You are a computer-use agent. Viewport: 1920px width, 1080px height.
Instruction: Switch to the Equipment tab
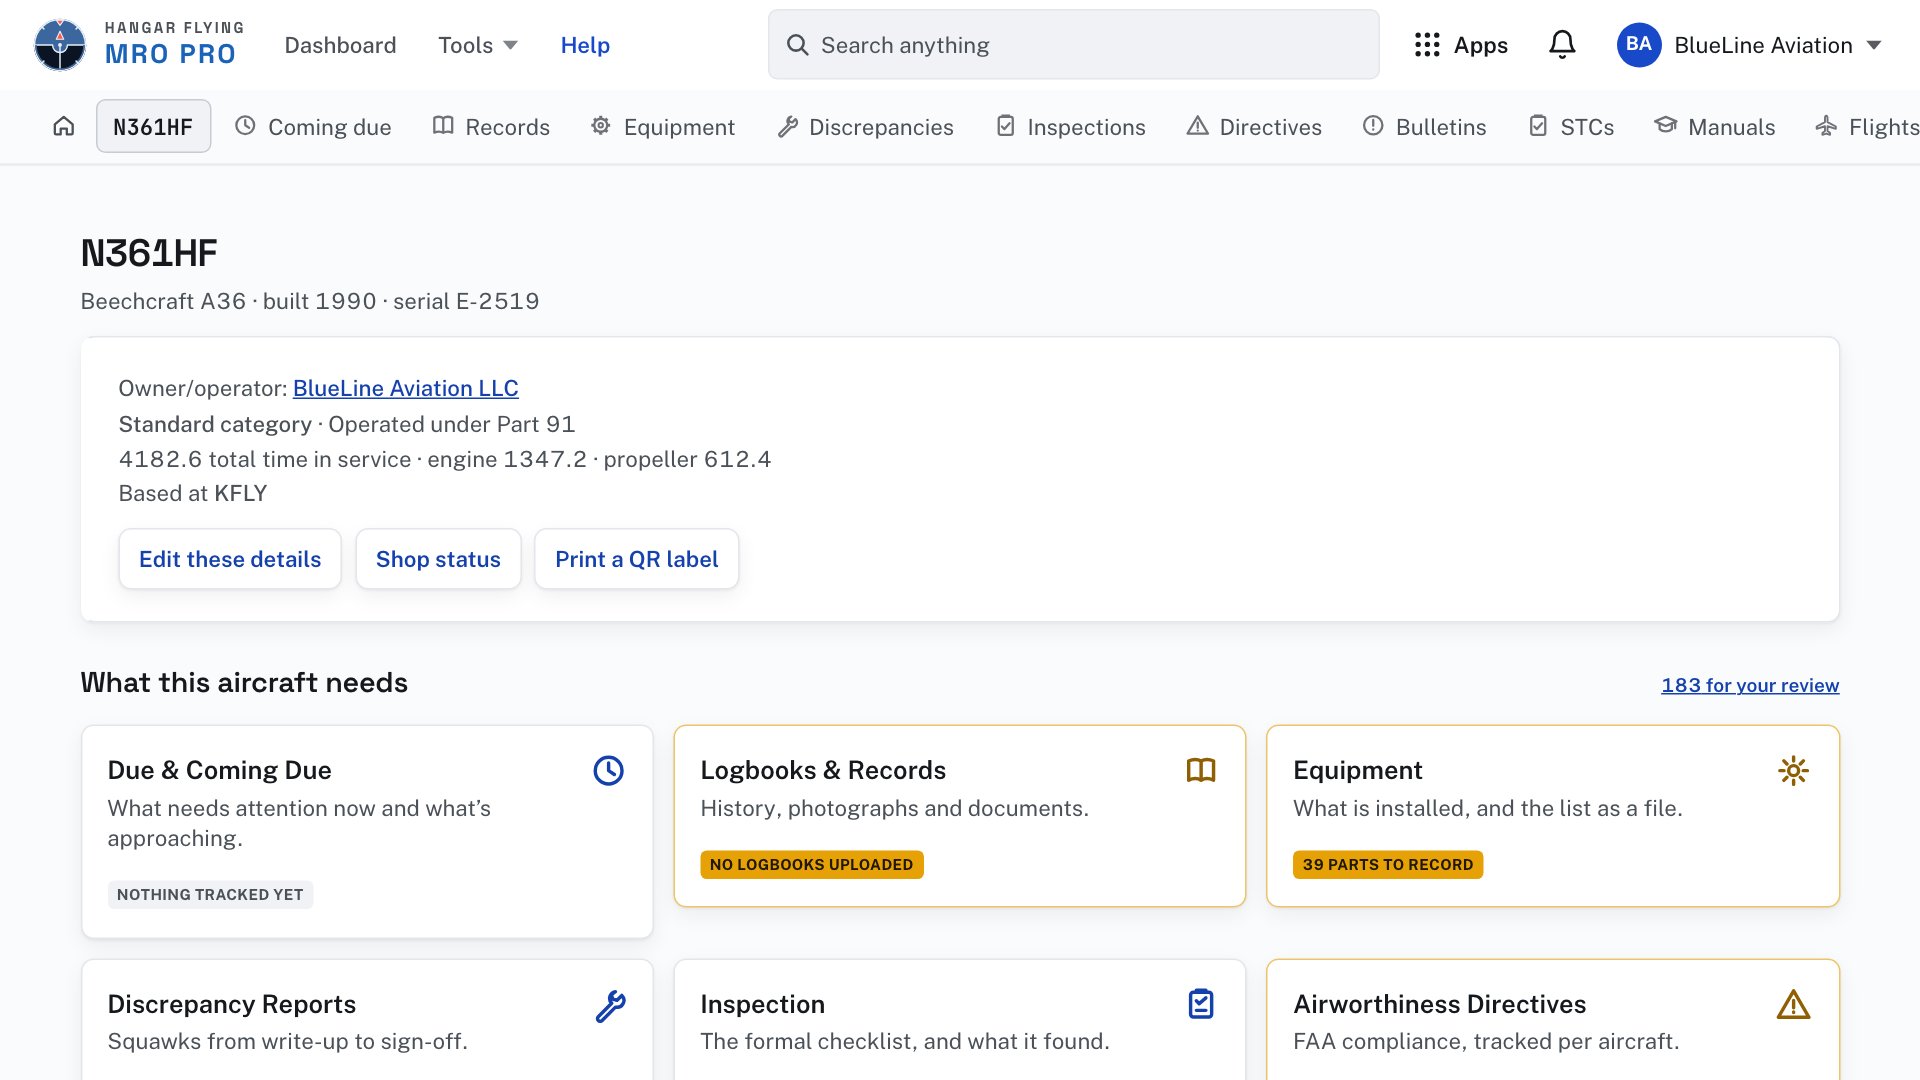tap(662, 126)
